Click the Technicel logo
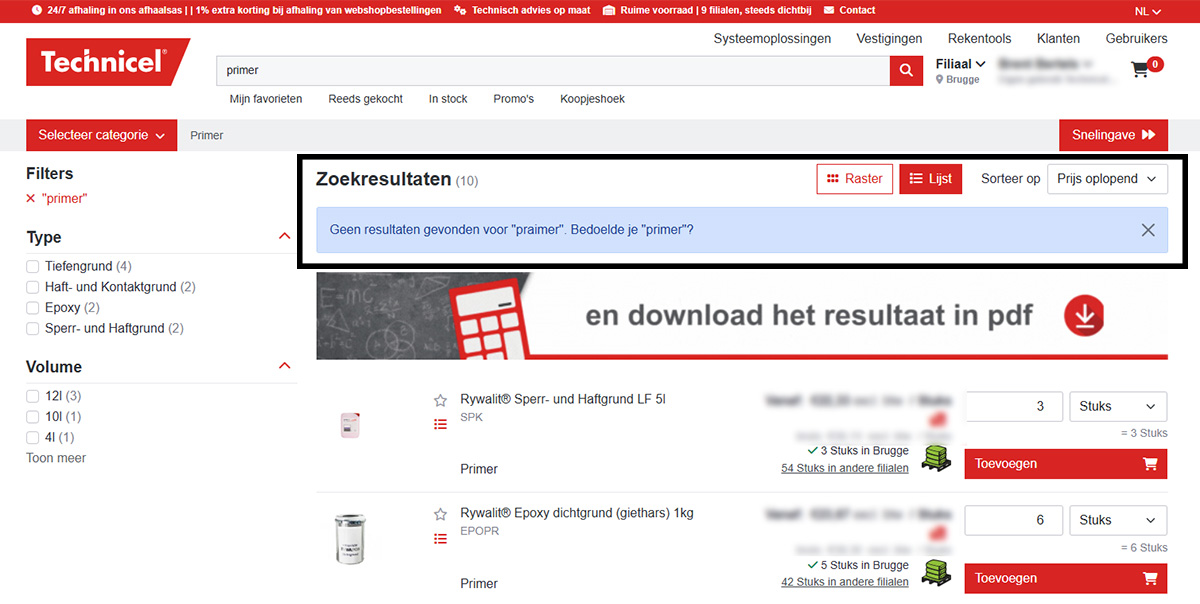 click(x=107, y=62)
